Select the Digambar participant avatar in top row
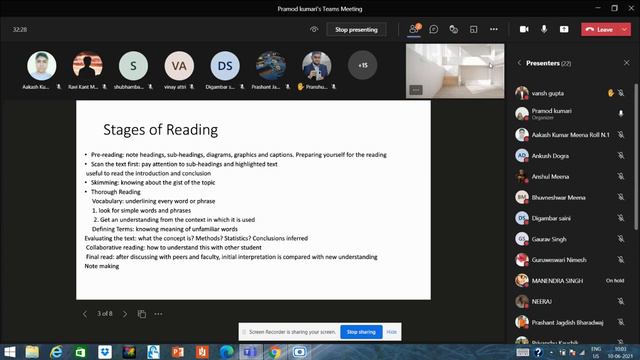Screen dimensions: 640x360 coord(225,65)
